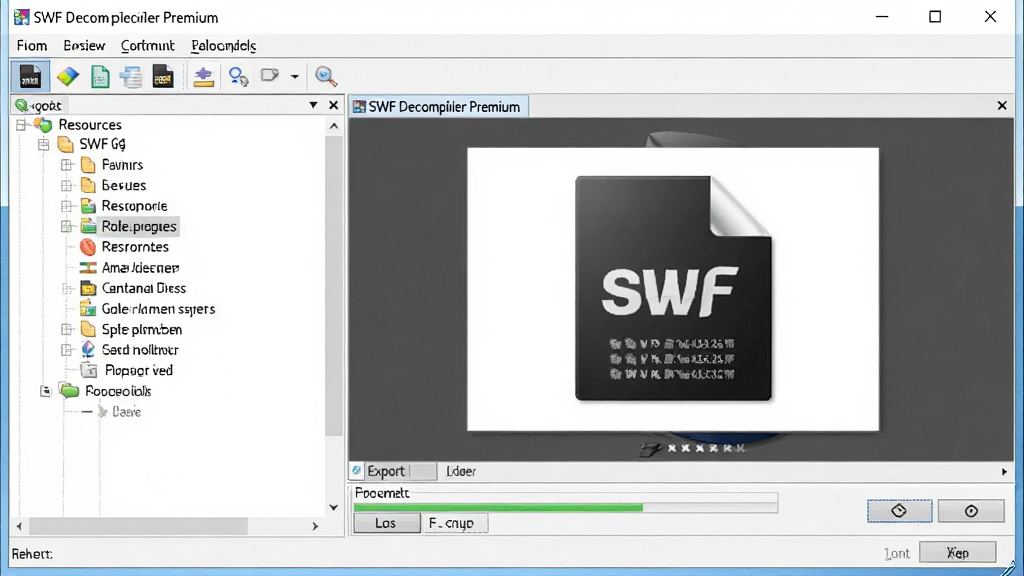Click the Los button
The height and width of the screenshot is (576, 1024).
tap(387, 523)
